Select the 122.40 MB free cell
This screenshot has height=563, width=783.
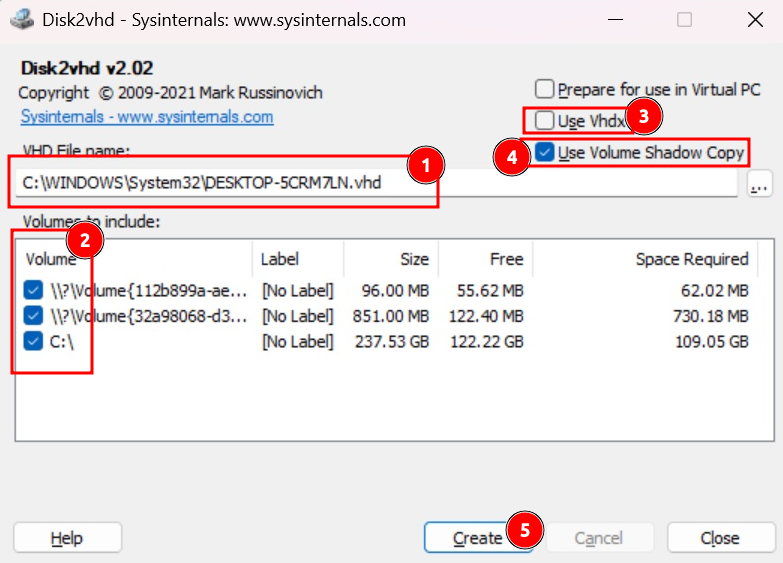[486, 316]
